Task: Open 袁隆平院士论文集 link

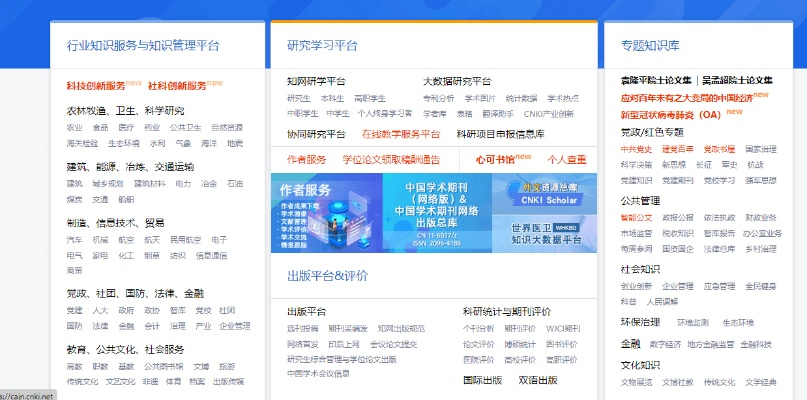Action: click(656, 81)
